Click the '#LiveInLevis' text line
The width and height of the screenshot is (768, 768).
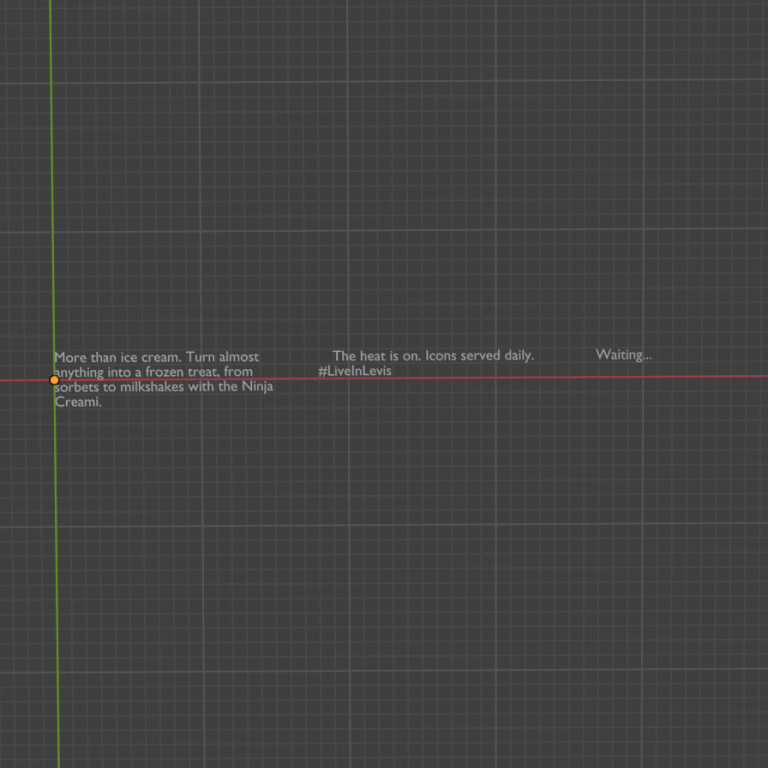click(x=355, y=371)
